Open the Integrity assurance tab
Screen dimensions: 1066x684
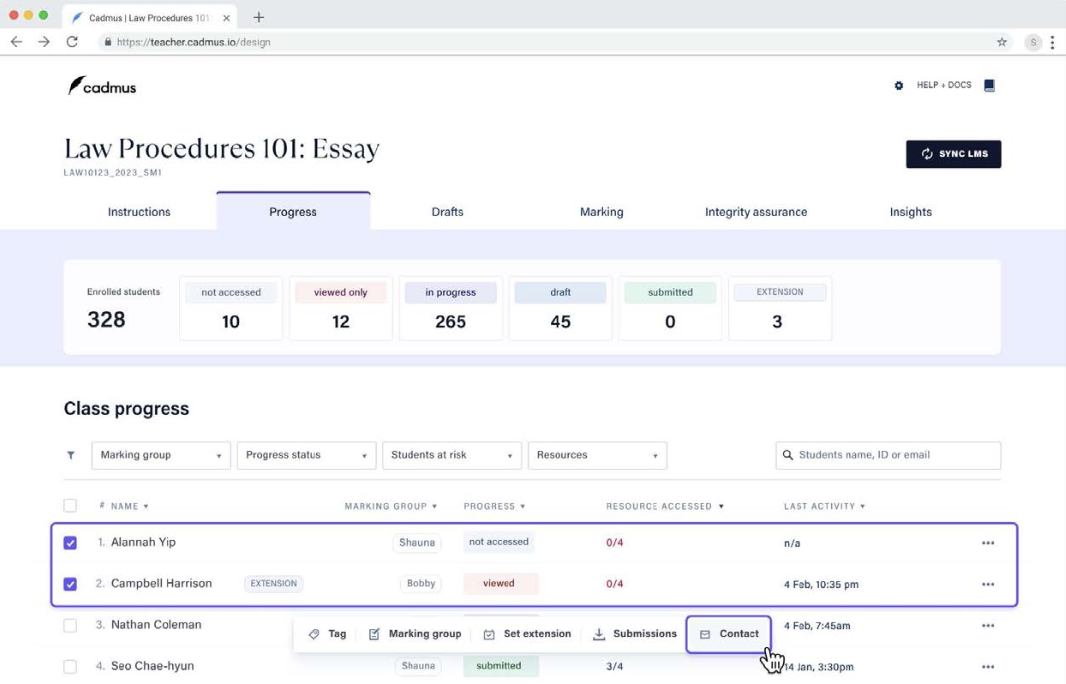pos(756,212)
